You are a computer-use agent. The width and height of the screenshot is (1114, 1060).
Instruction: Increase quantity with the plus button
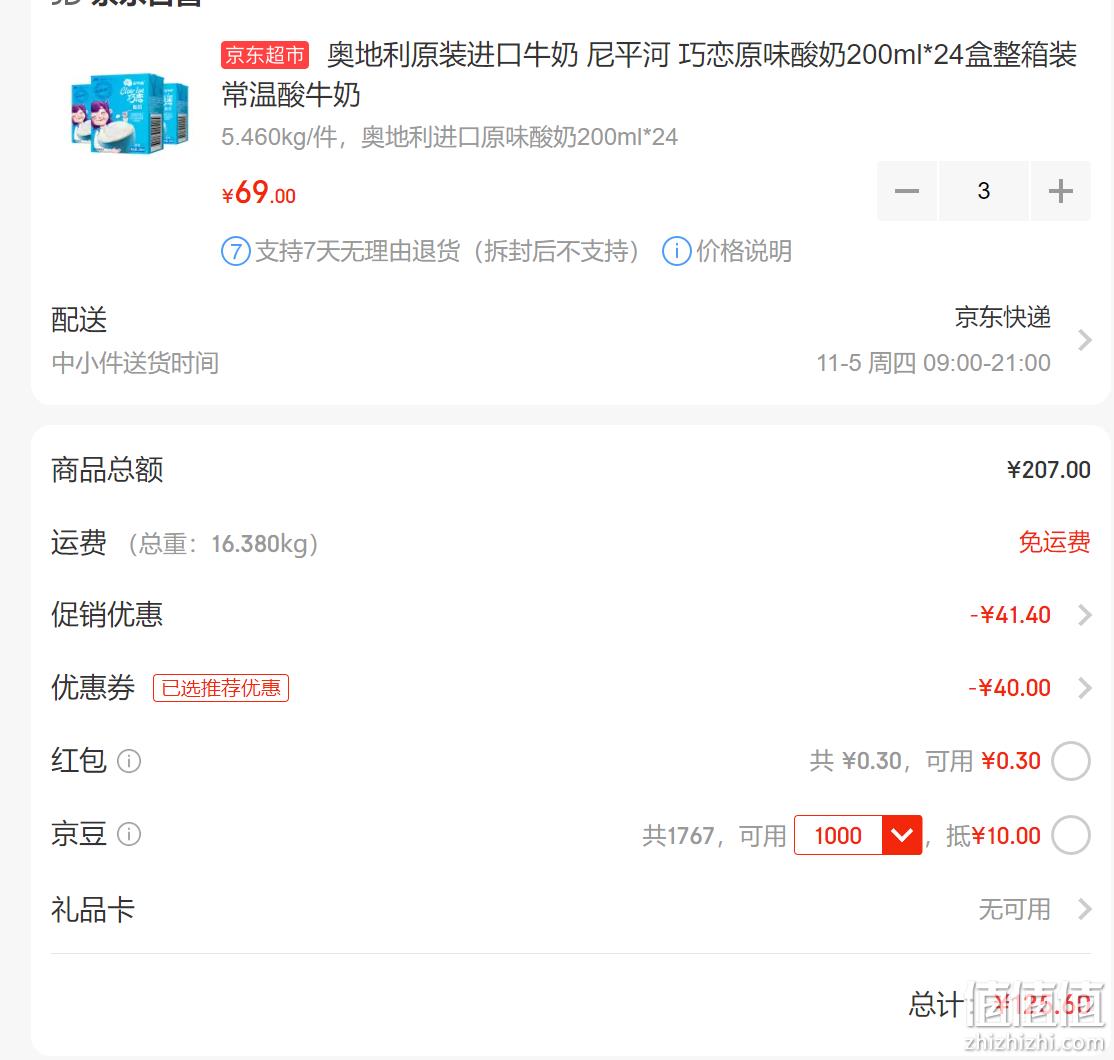tap(1060, 190)
